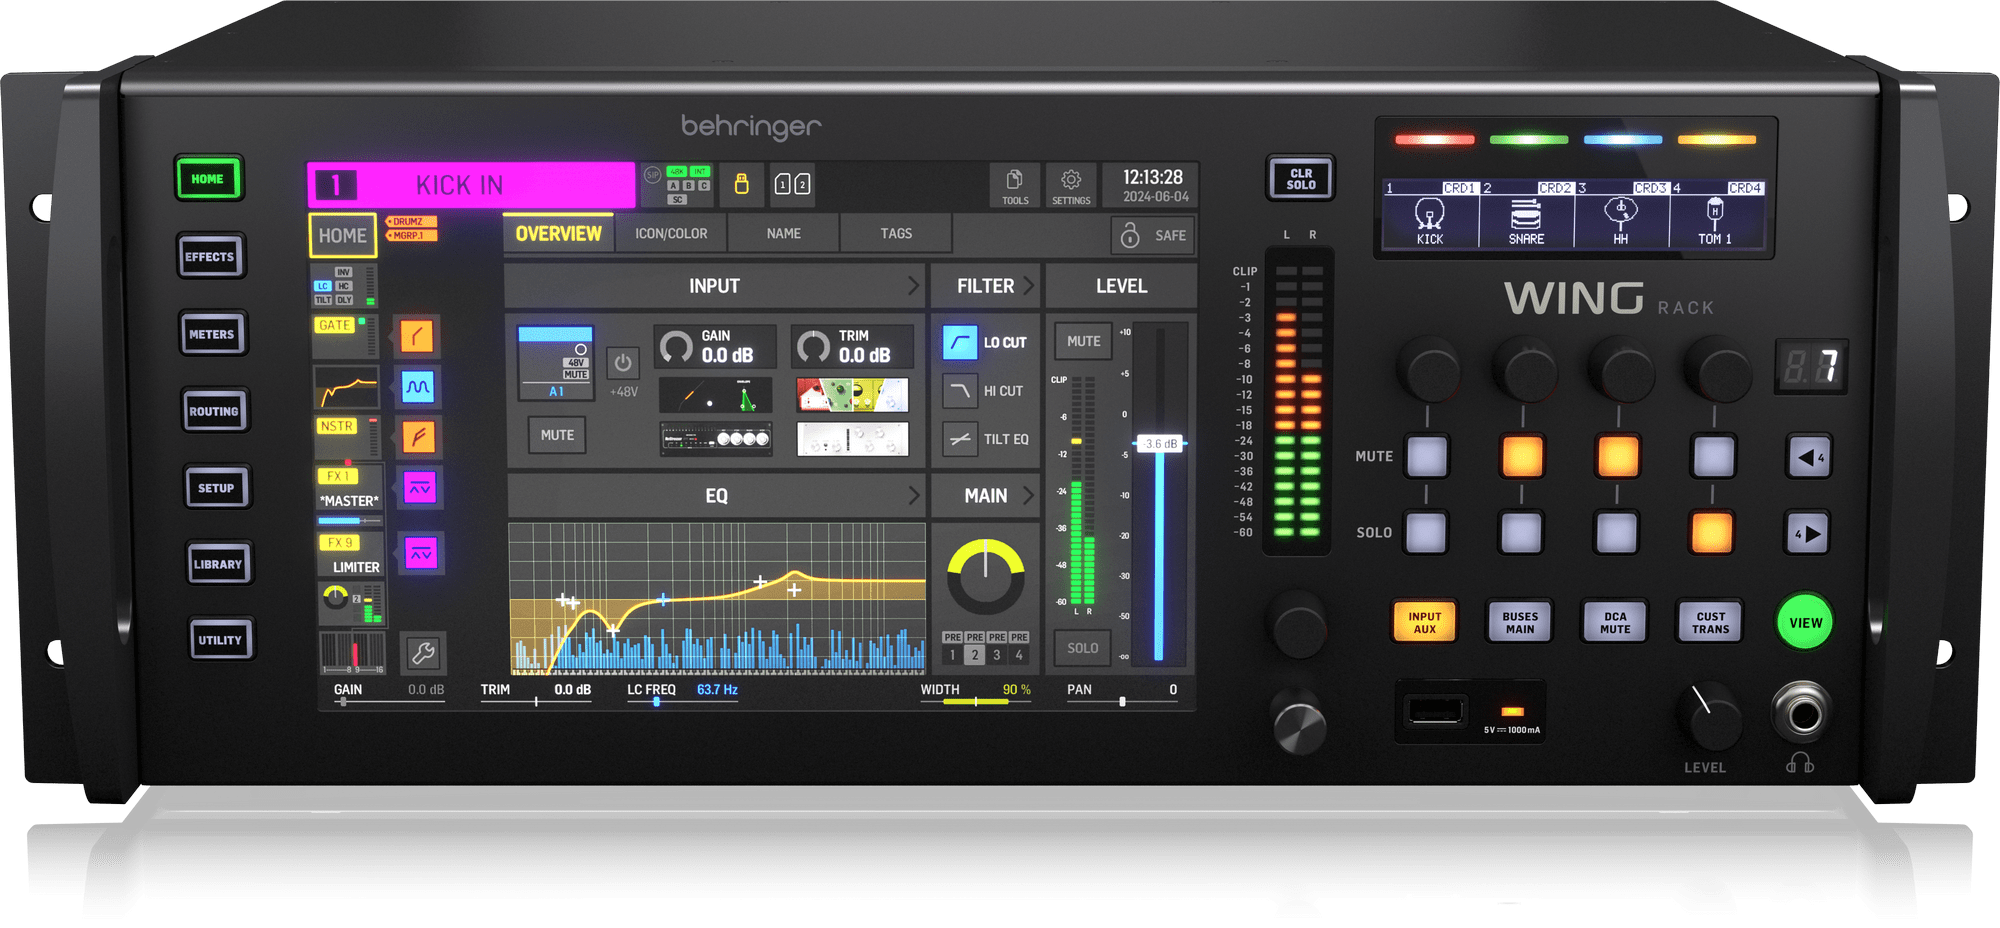This screenshot has height=928, width=2000.
Task: Open the Settings gear icon
Action: (x=1070, y=185)
